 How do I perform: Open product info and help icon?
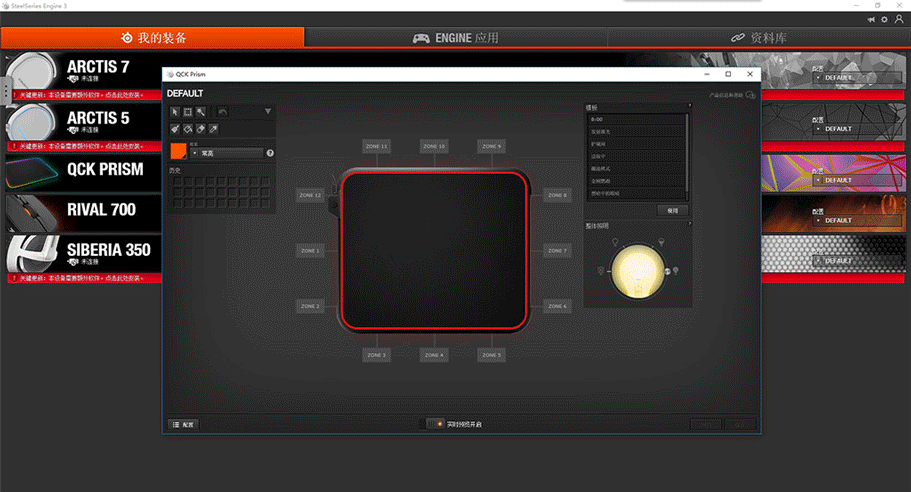tap(750, 95)
